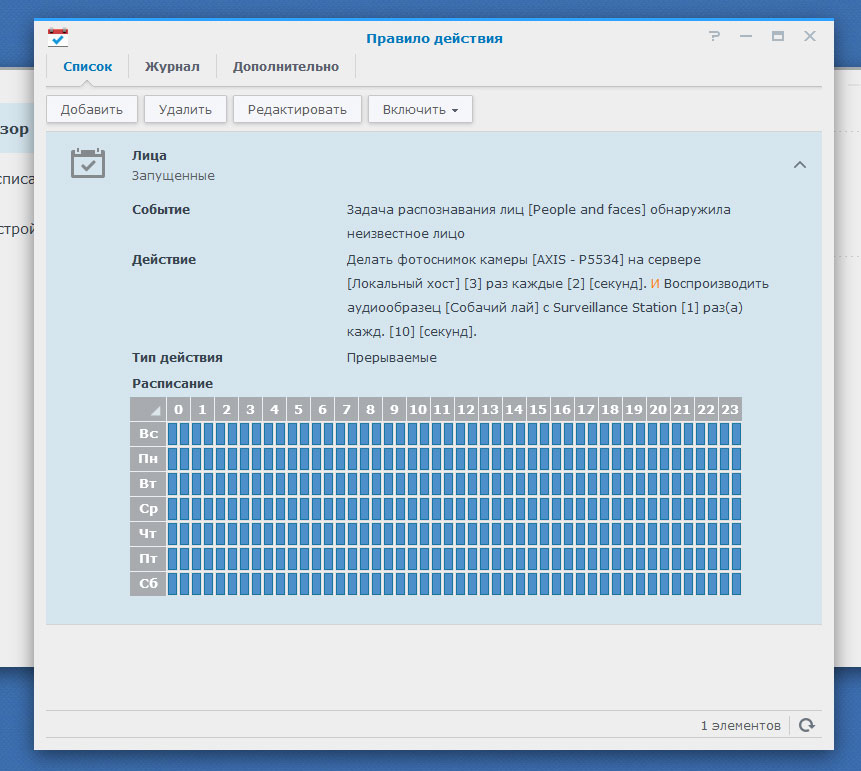Select the Вс row header in schedule

coord(148,434)
